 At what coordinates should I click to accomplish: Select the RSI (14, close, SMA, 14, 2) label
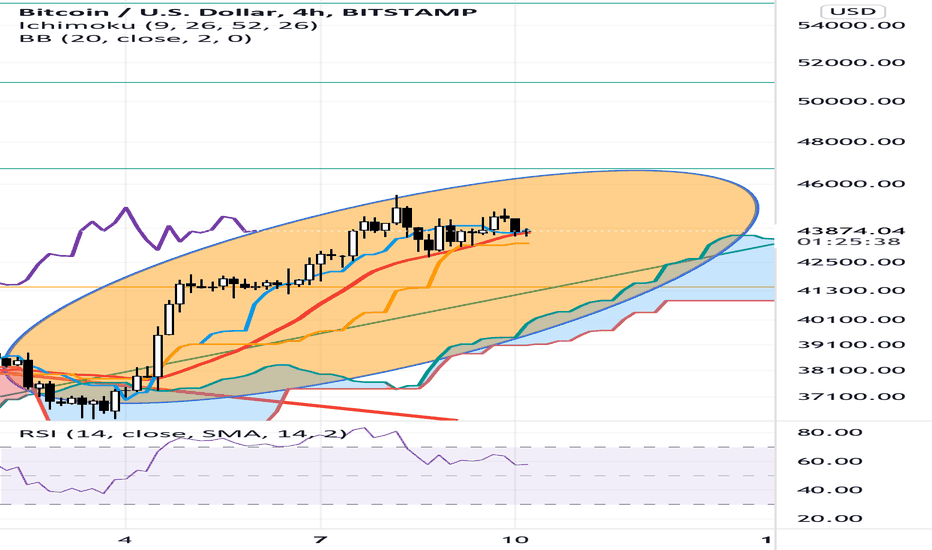click(x=182, y=433)
